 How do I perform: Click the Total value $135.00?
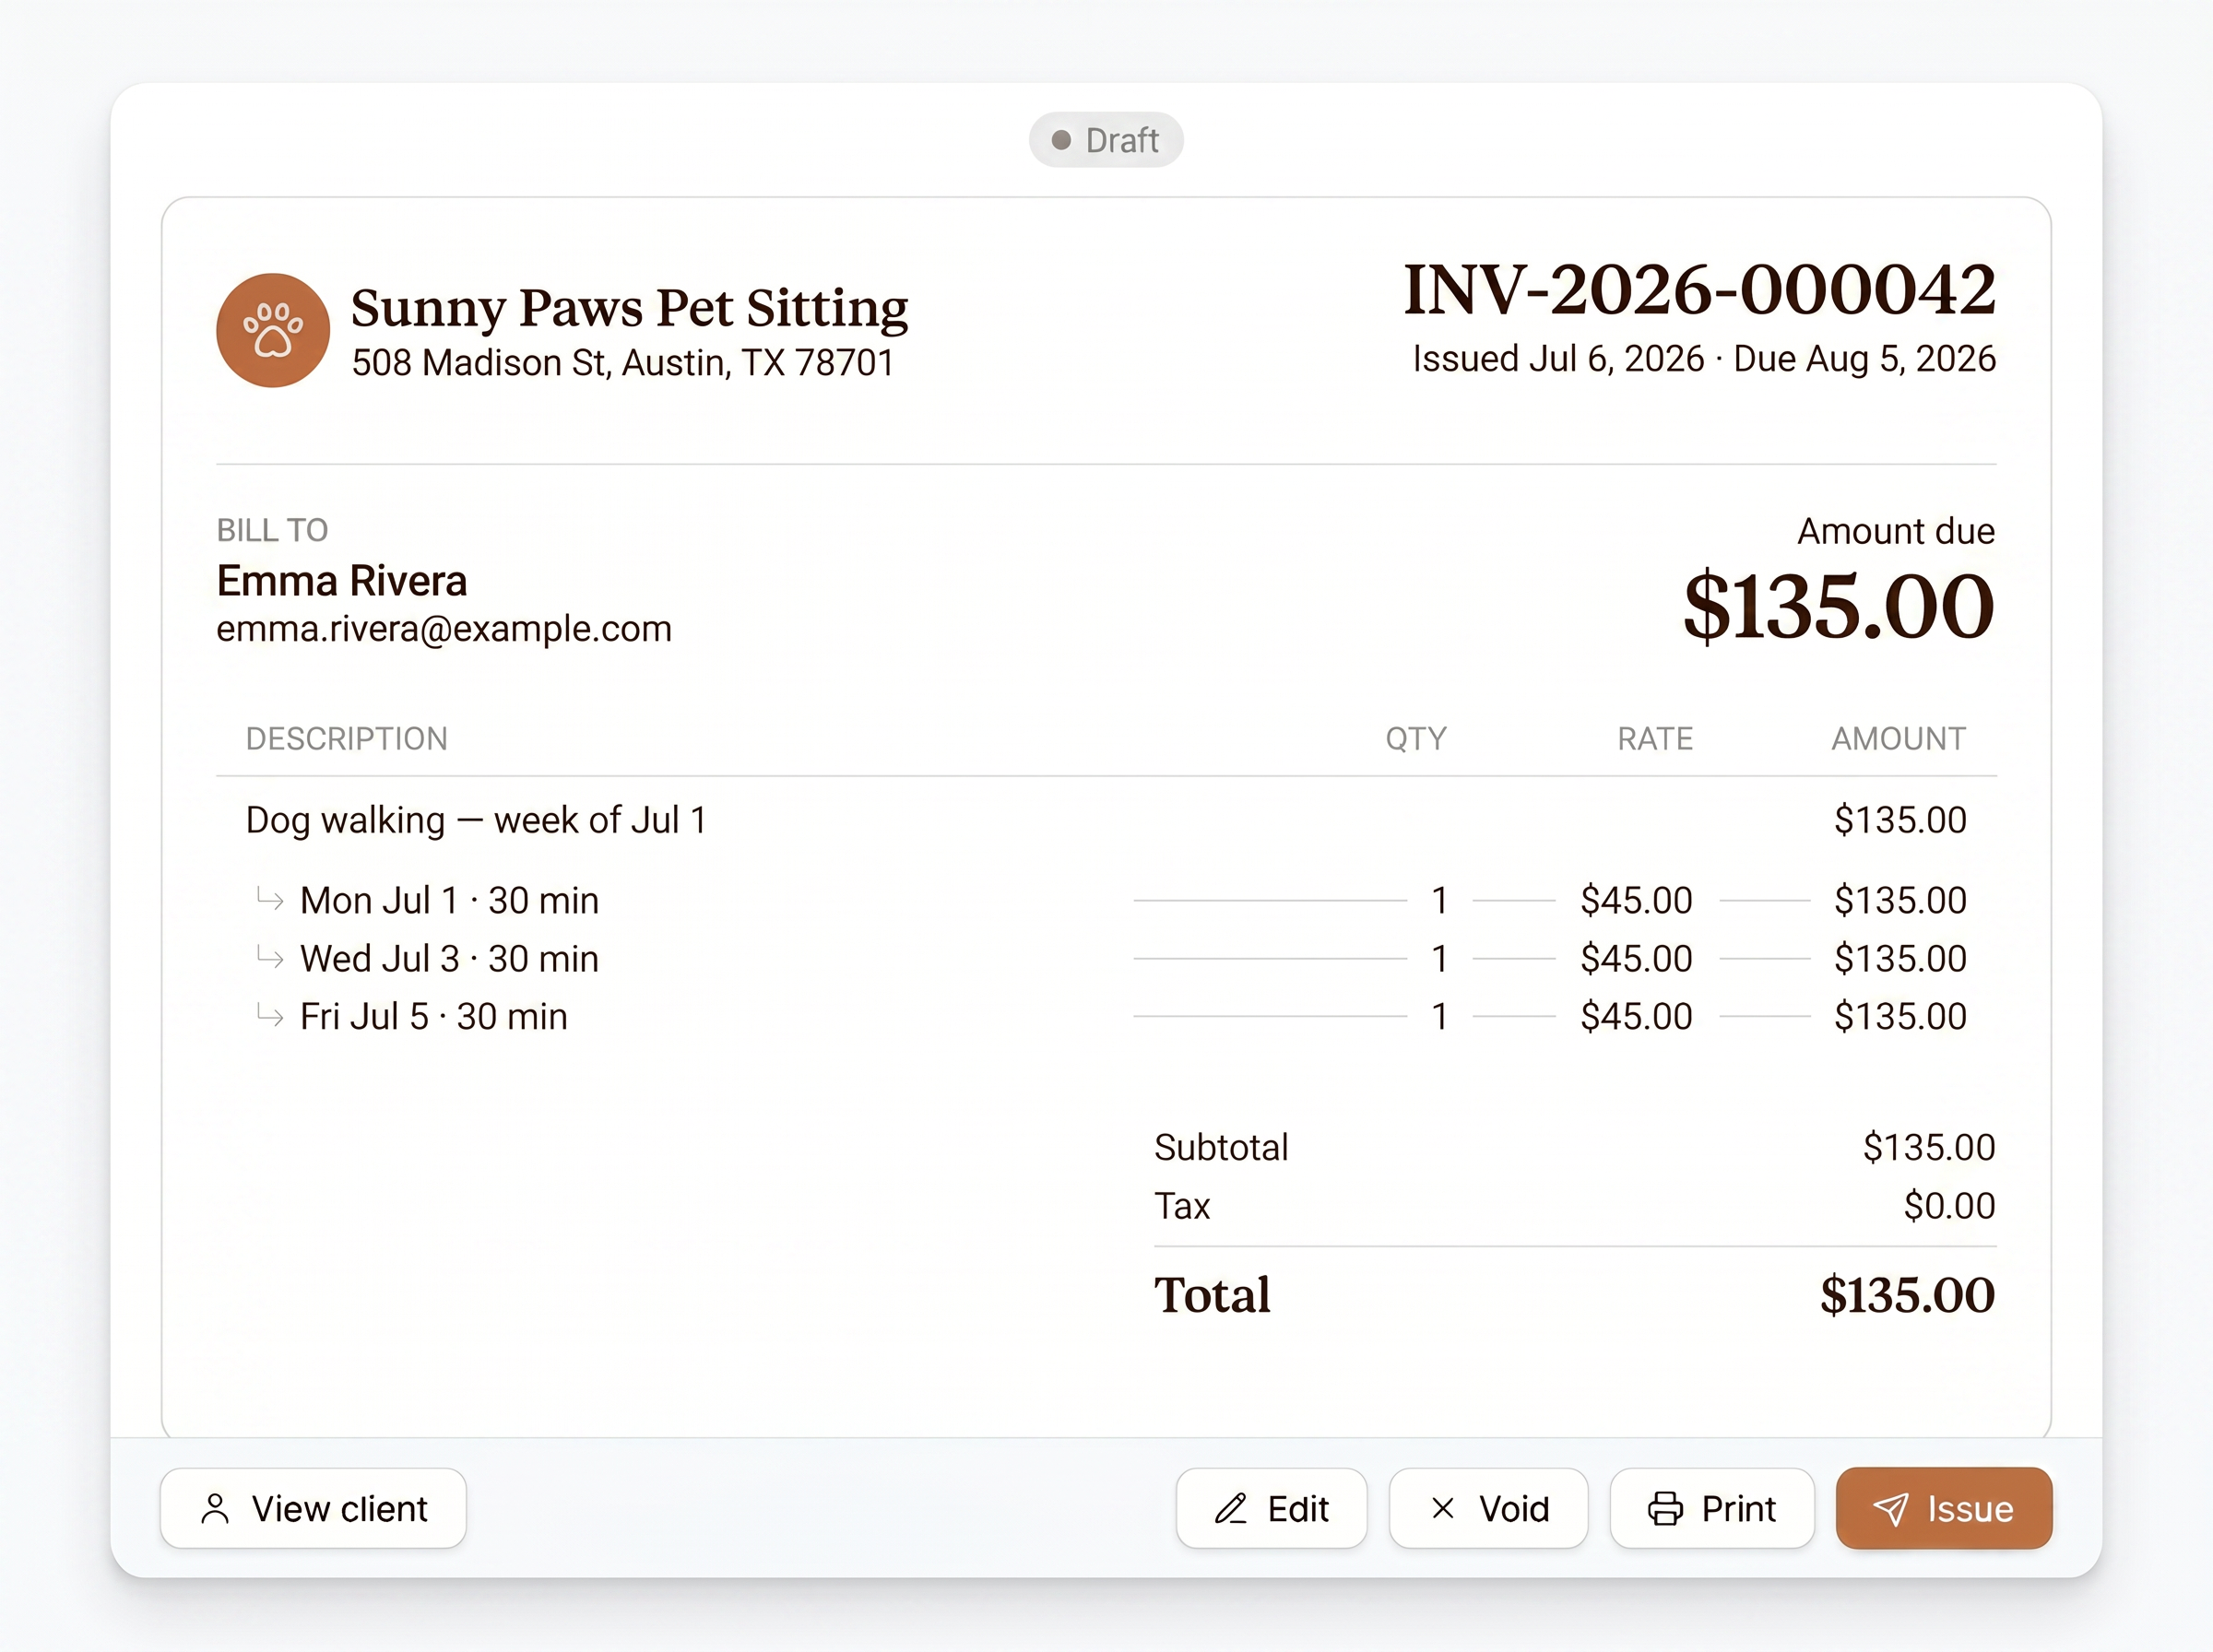click(x=1907, y=1295)
